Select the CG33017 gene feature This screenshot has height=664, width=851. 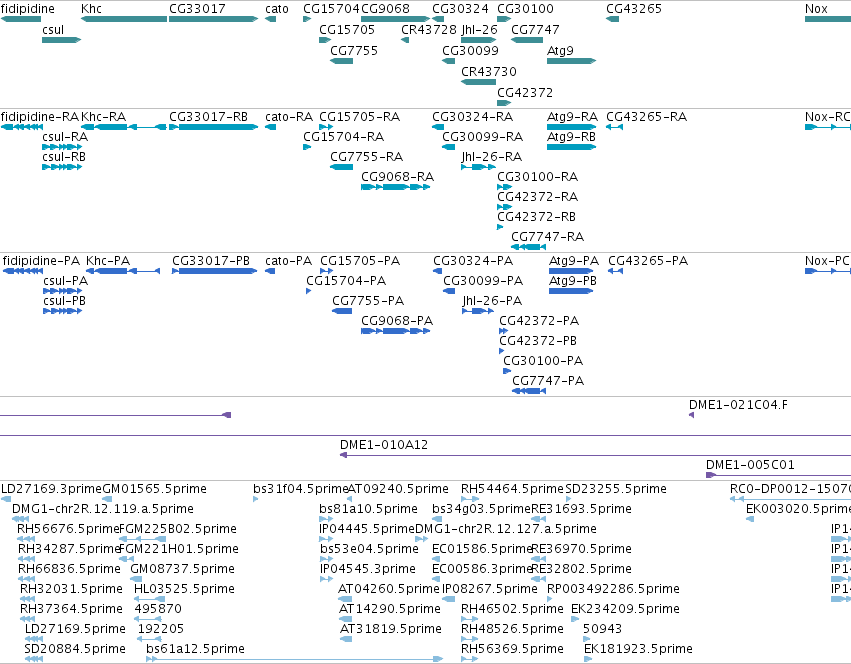click(213, 19)
